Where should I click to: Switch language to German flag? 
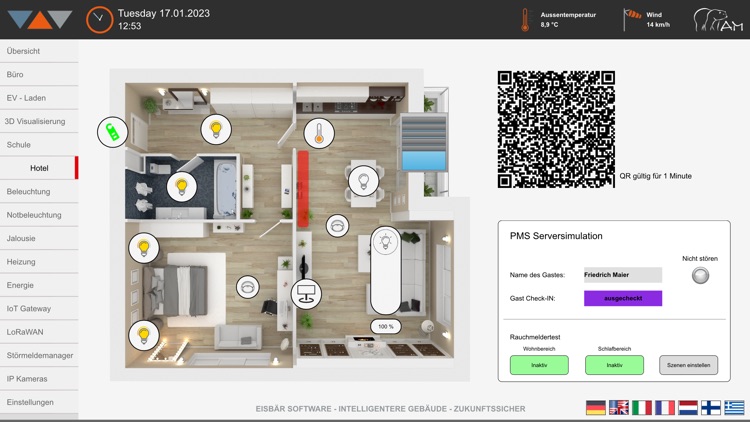tap(596, 408)
